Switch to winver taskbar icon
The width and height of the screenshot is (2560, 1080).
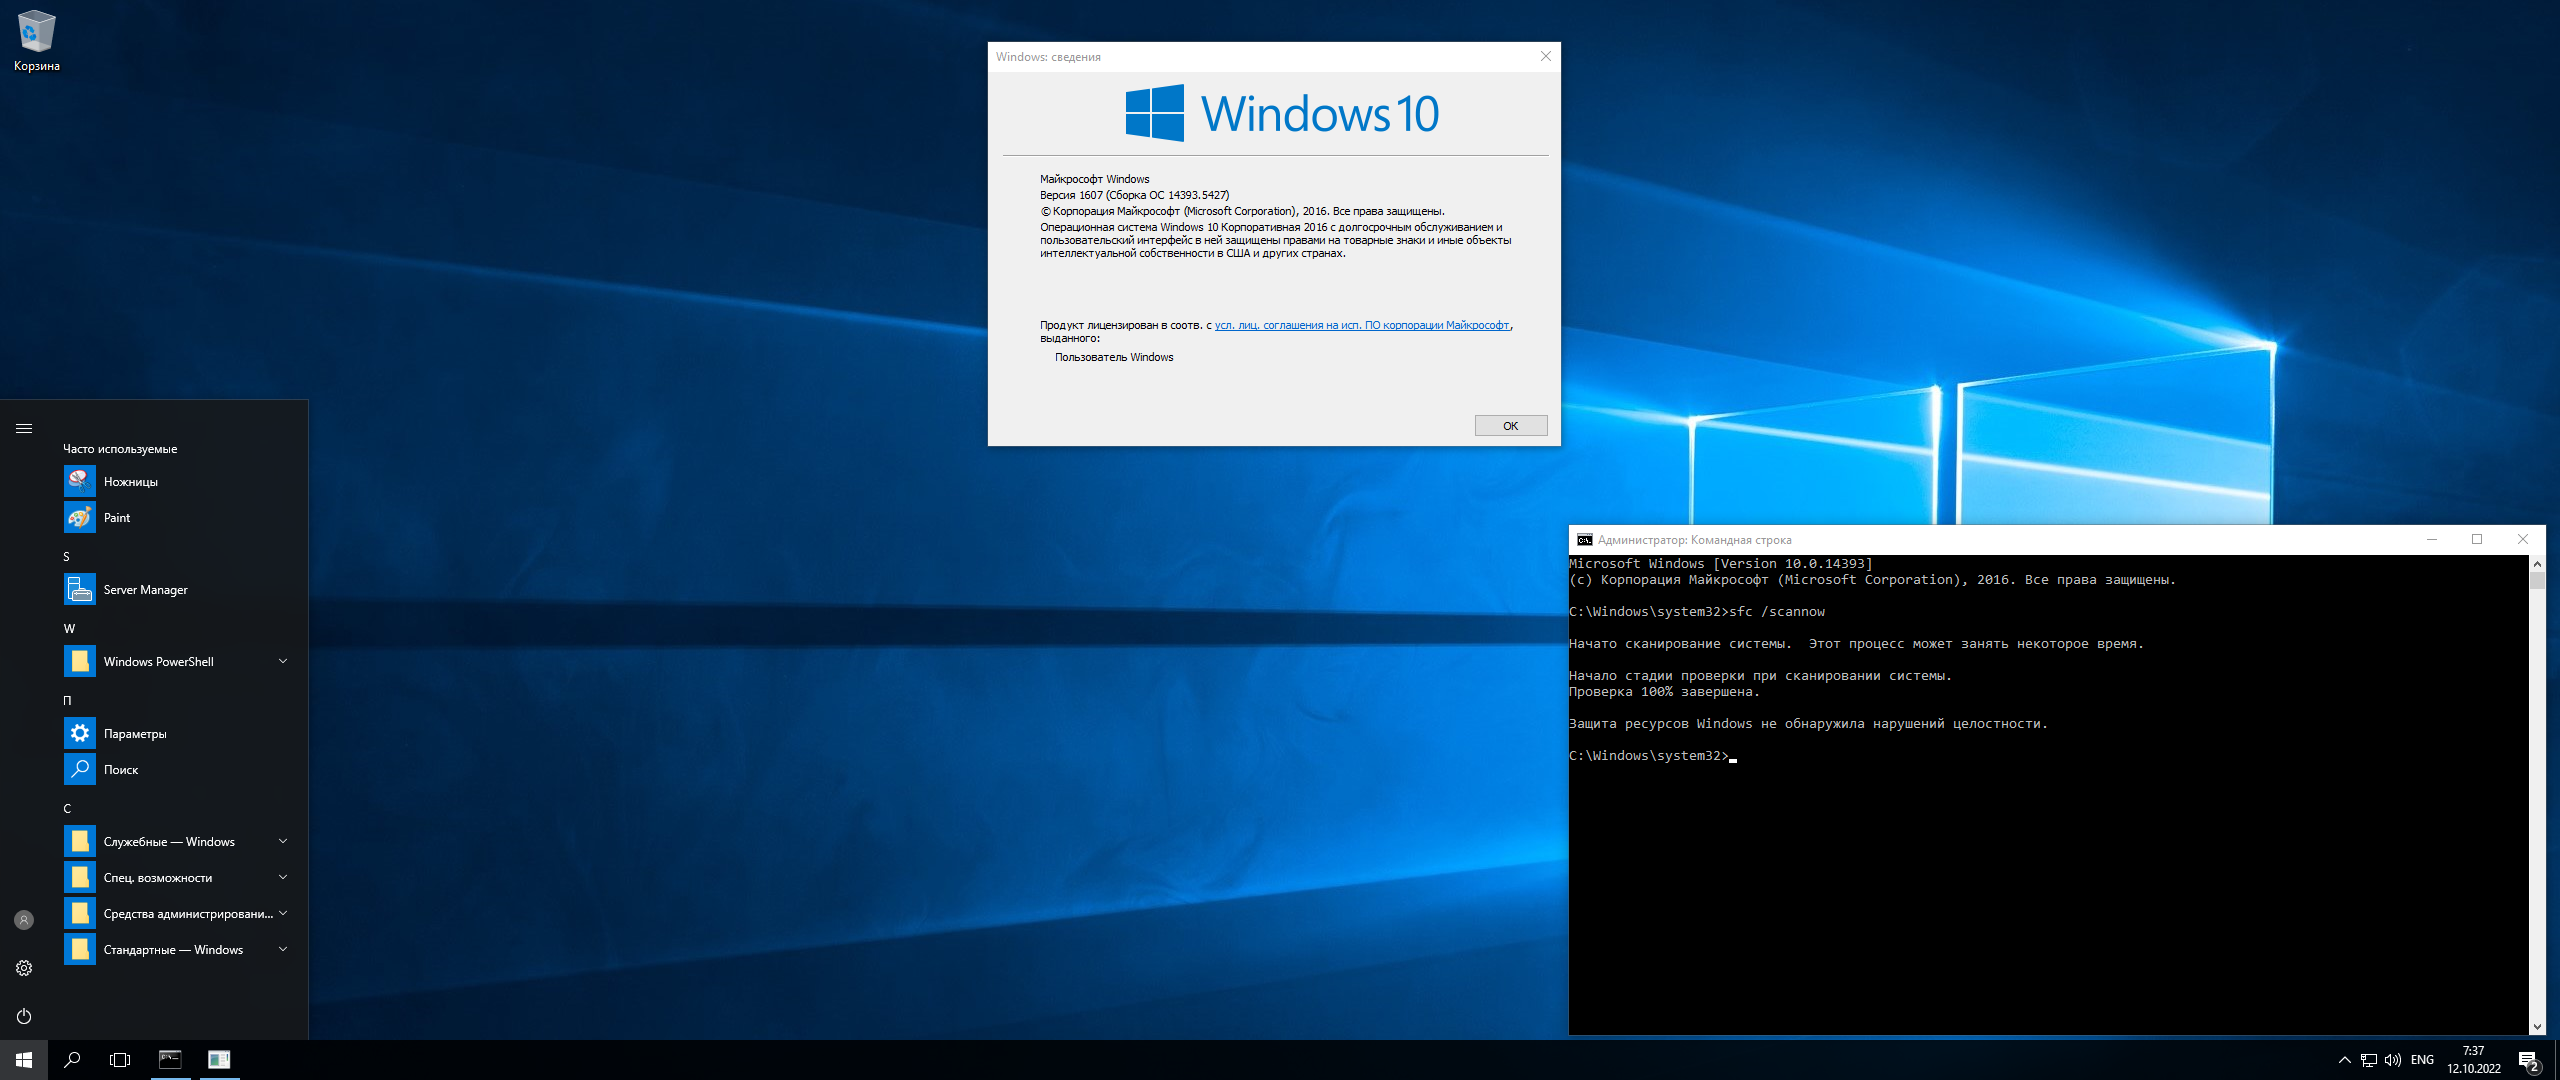(x=219, y=1060)
